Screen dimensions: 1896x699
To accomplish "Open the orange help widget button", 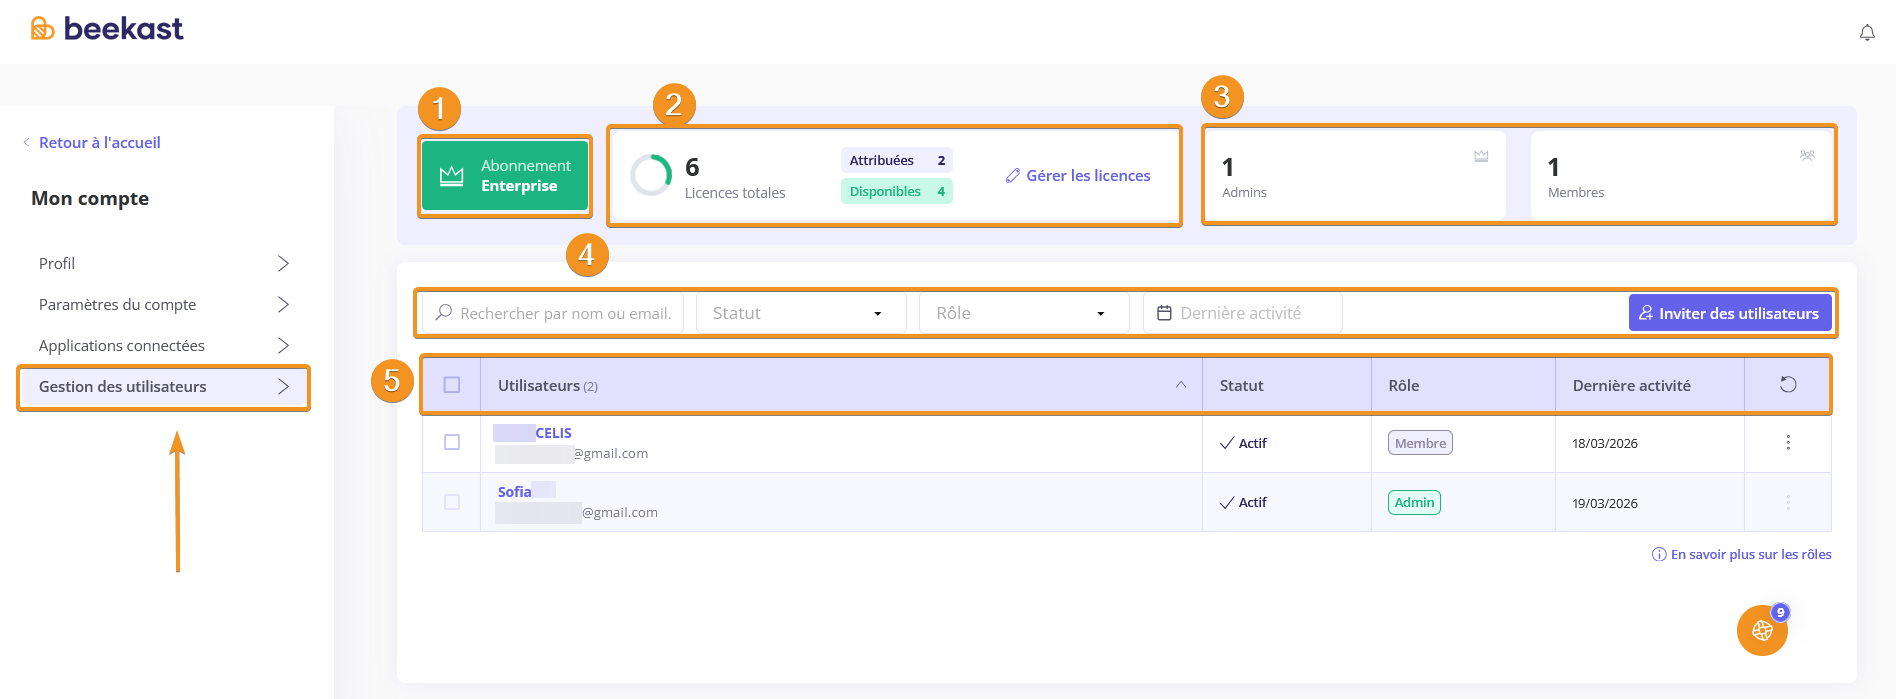I will tap(1762, 631).
